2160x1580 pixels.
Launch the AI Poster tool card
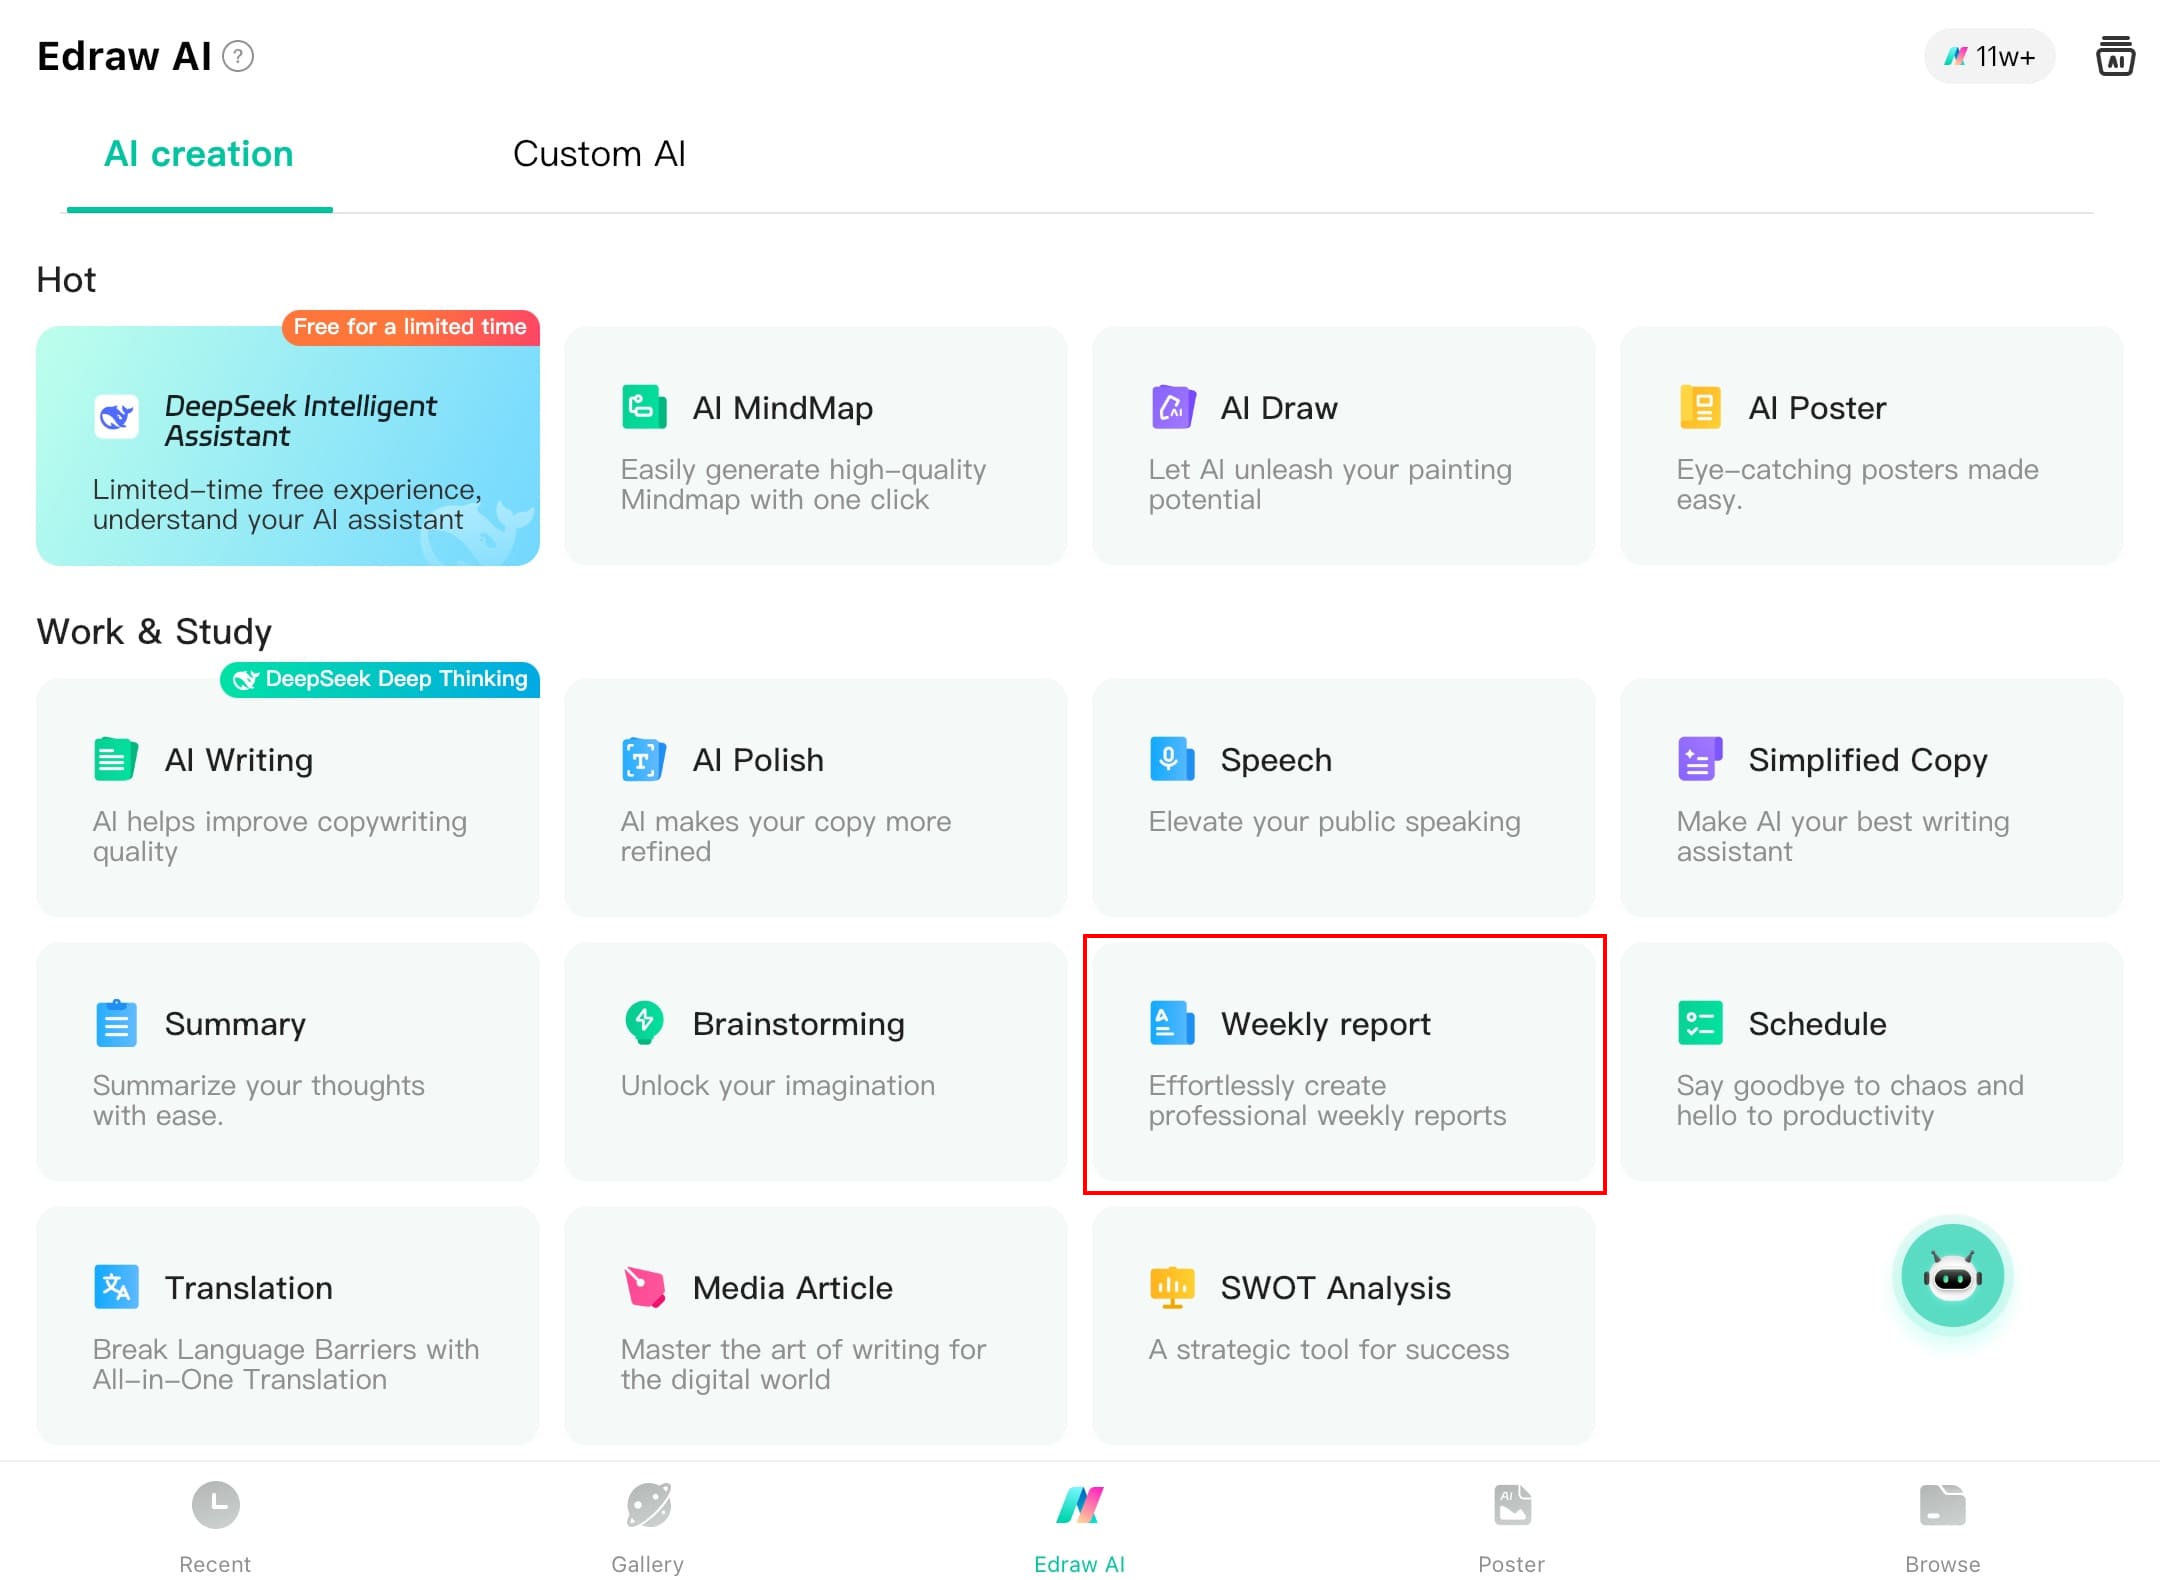[x=1871, y=446]
